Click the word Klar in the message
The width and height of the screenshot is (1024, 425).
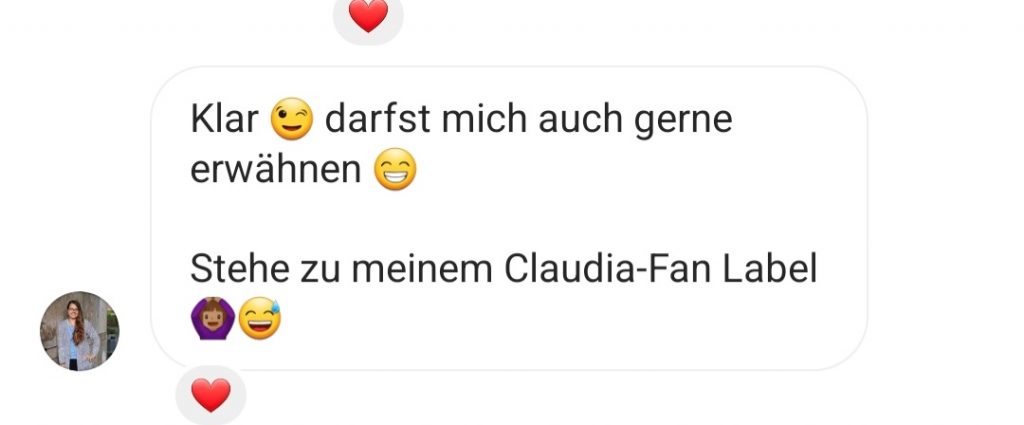tap(224, 119)
